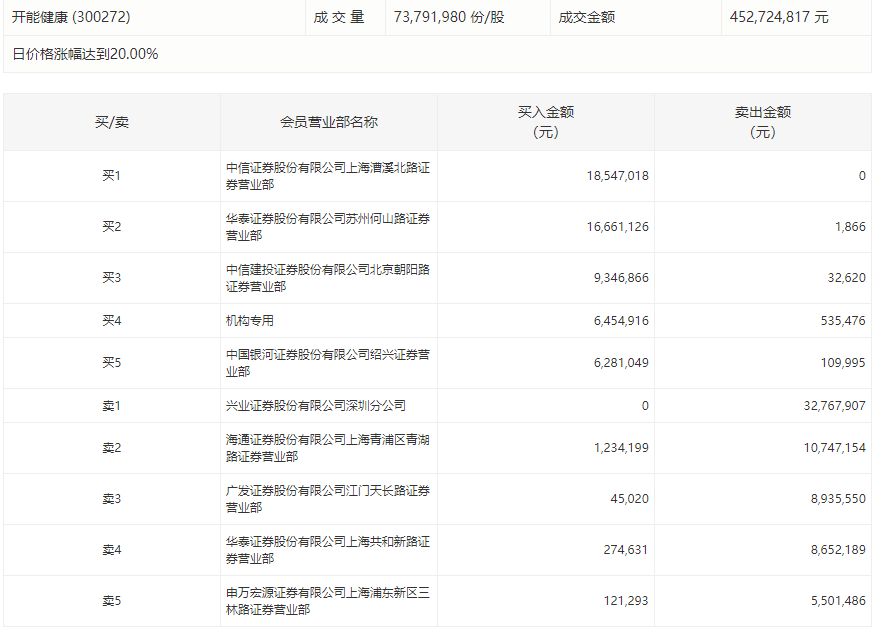The width and height of the screenshot is (880, 634).
Task: Click 中信证券上海漕溪北路证券营业部 name
Action: click(328, 176)
